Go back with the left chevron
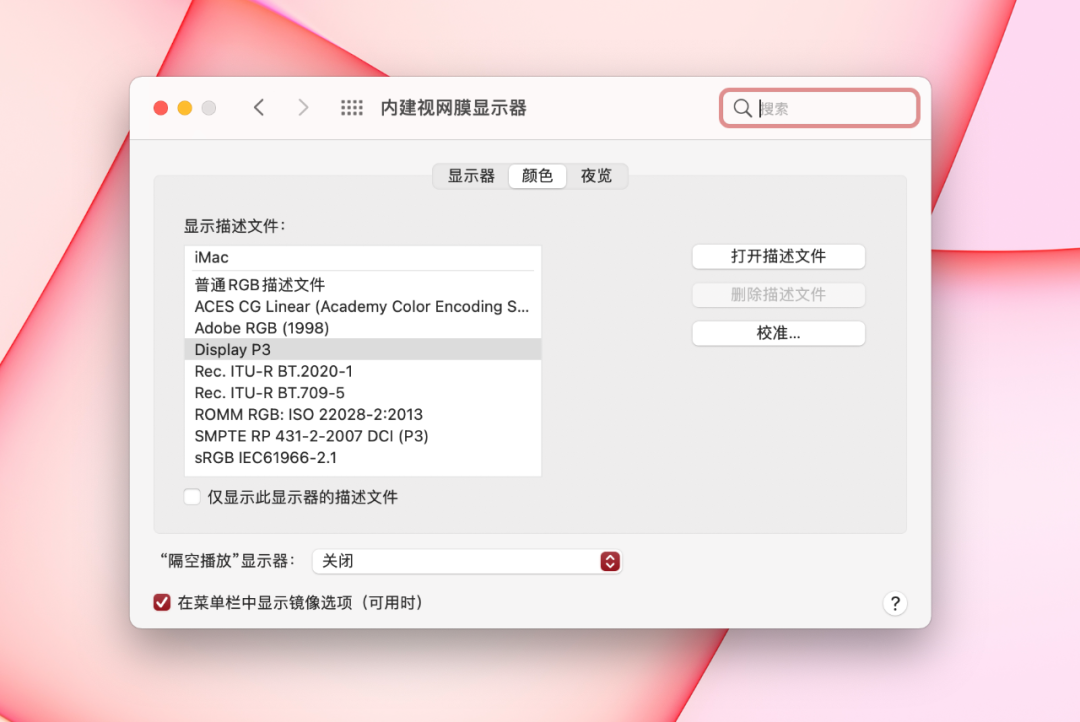This screenshot has height=722, width=1080. (x=259, y=107)
